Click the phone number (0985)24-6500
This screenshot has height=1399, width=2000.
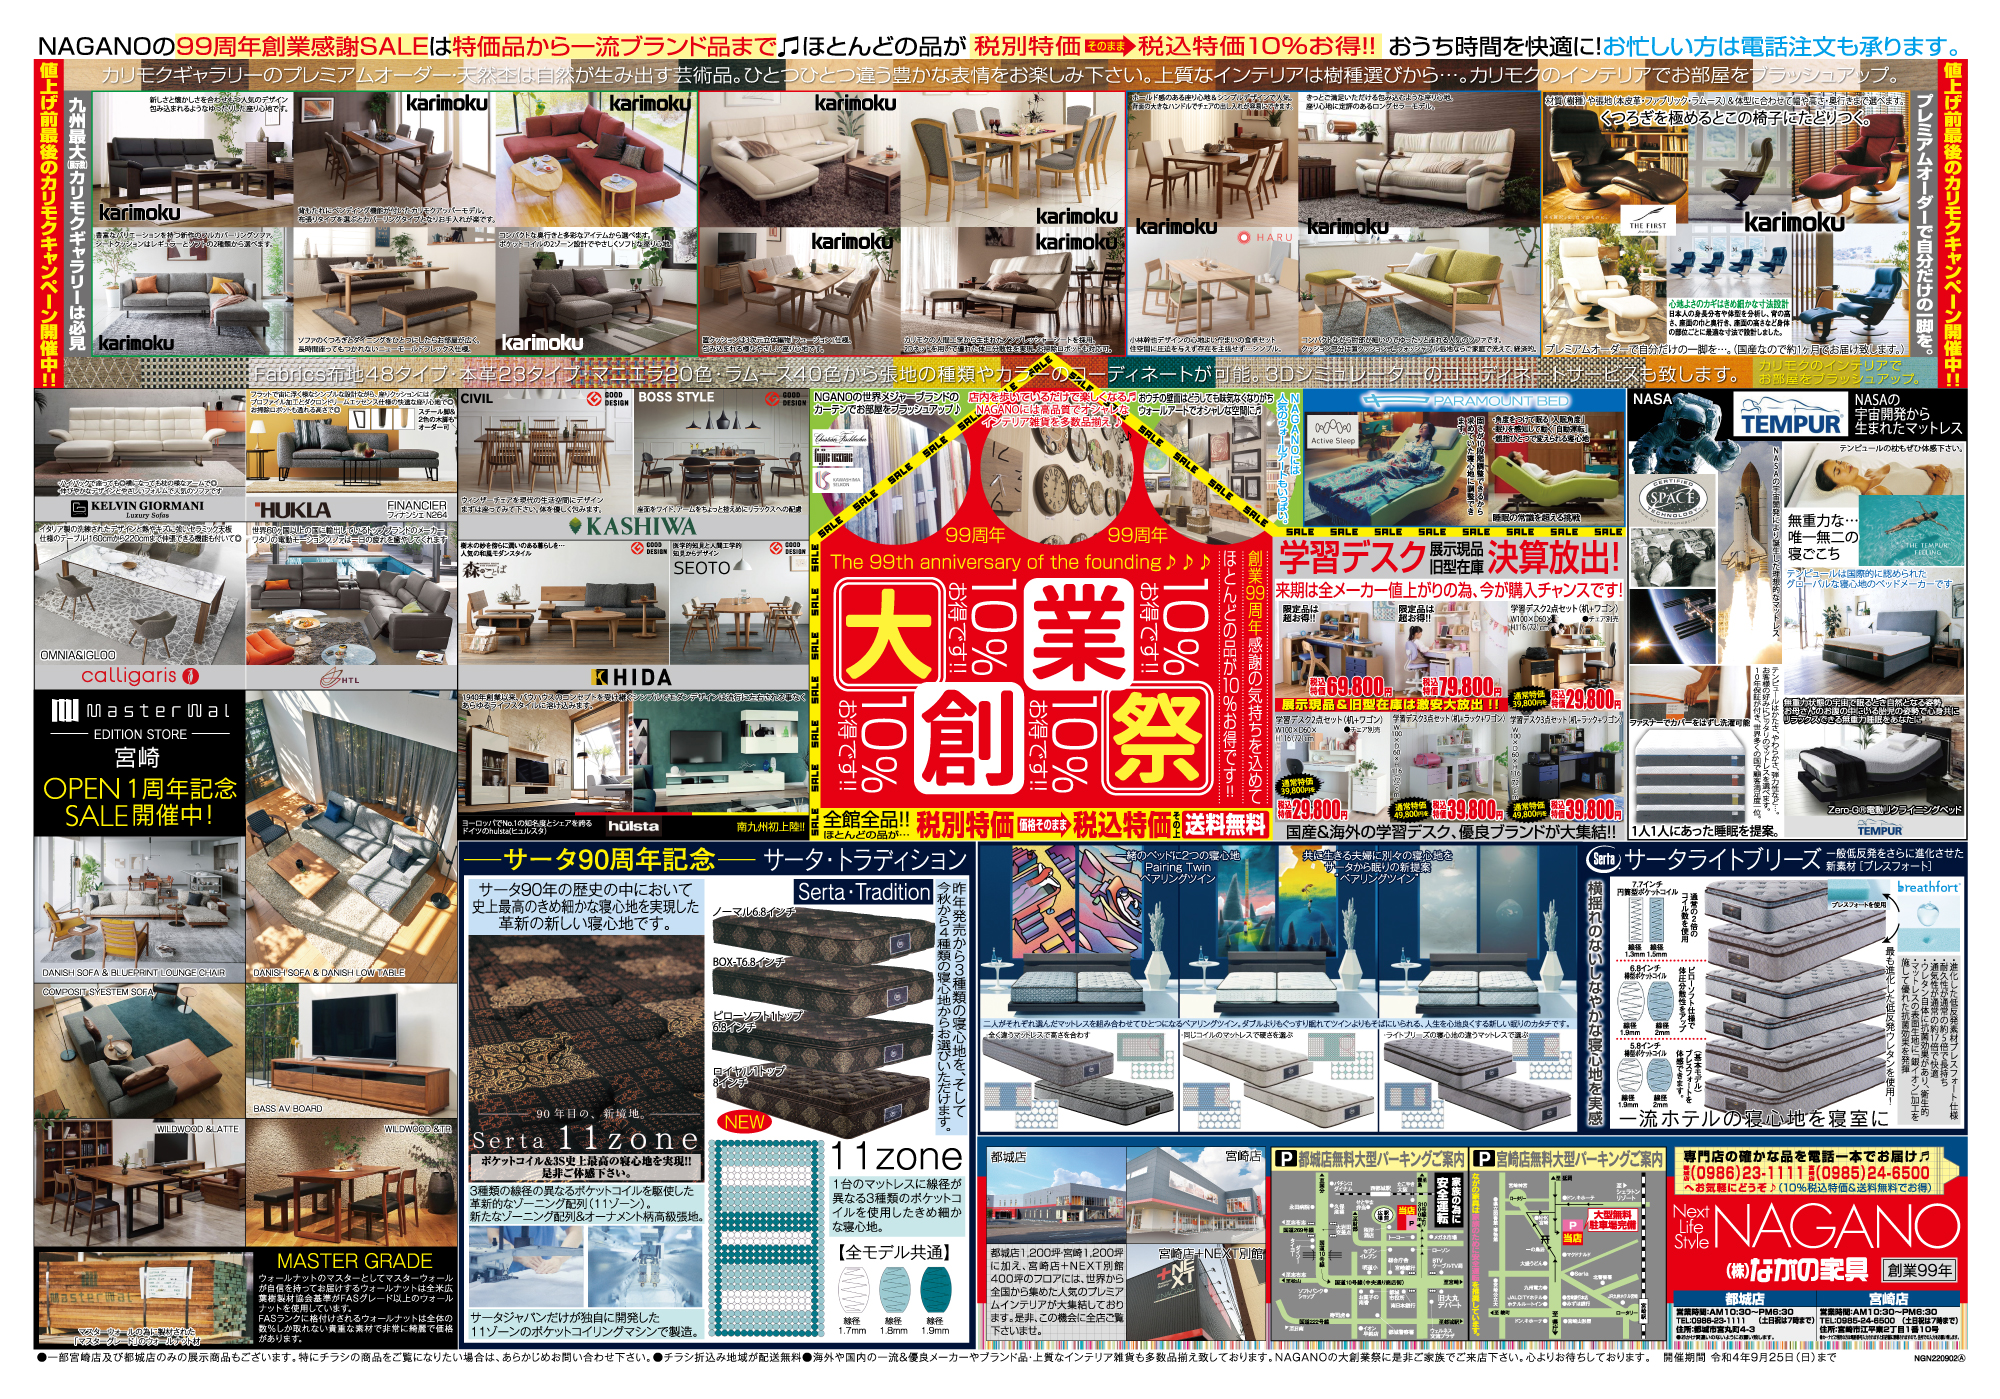point(1873,1172)
